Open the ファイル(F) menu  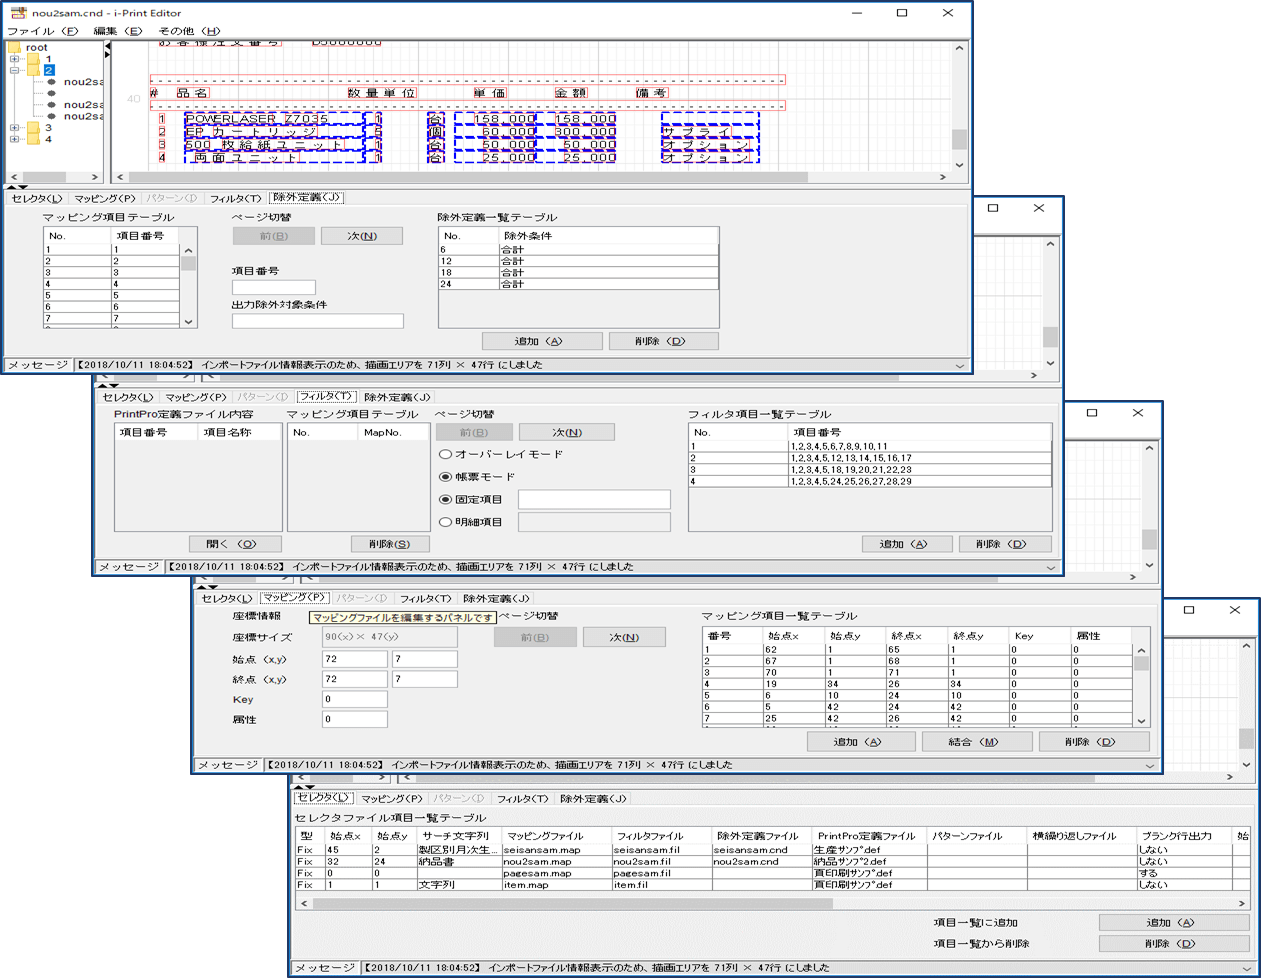(43, 31)
